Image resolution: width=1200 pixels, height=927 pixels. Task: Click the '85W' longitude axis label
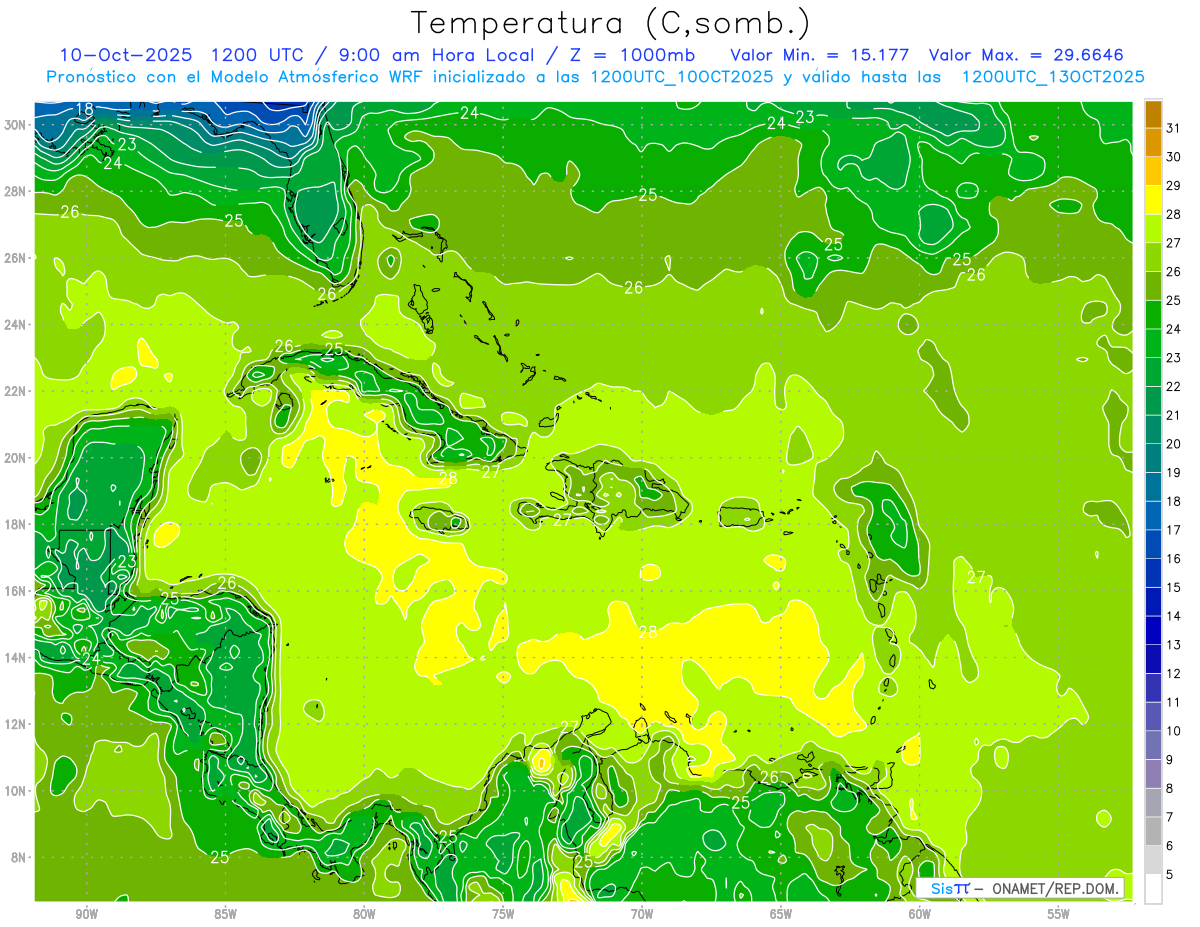click(x=225, y=914)
